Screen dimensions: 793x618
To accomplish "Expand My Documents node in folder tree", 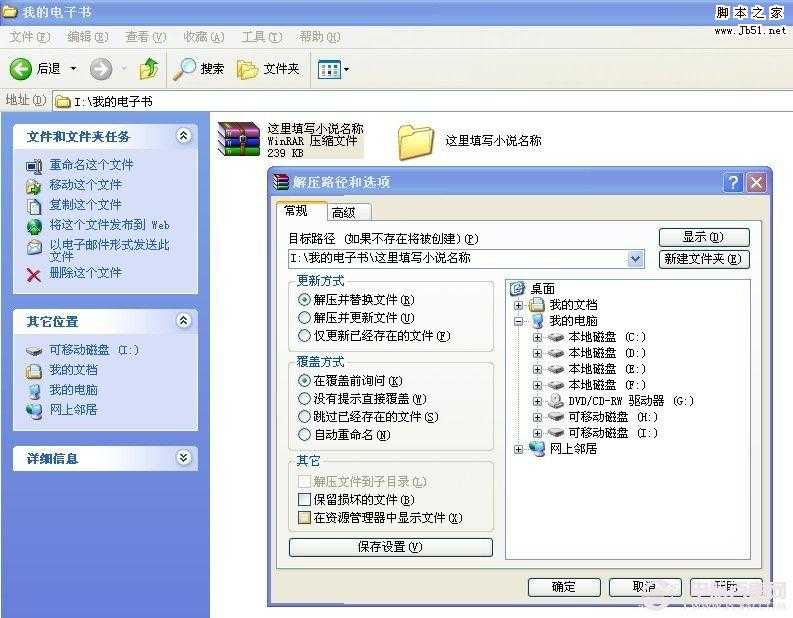I will click(518, 305).
